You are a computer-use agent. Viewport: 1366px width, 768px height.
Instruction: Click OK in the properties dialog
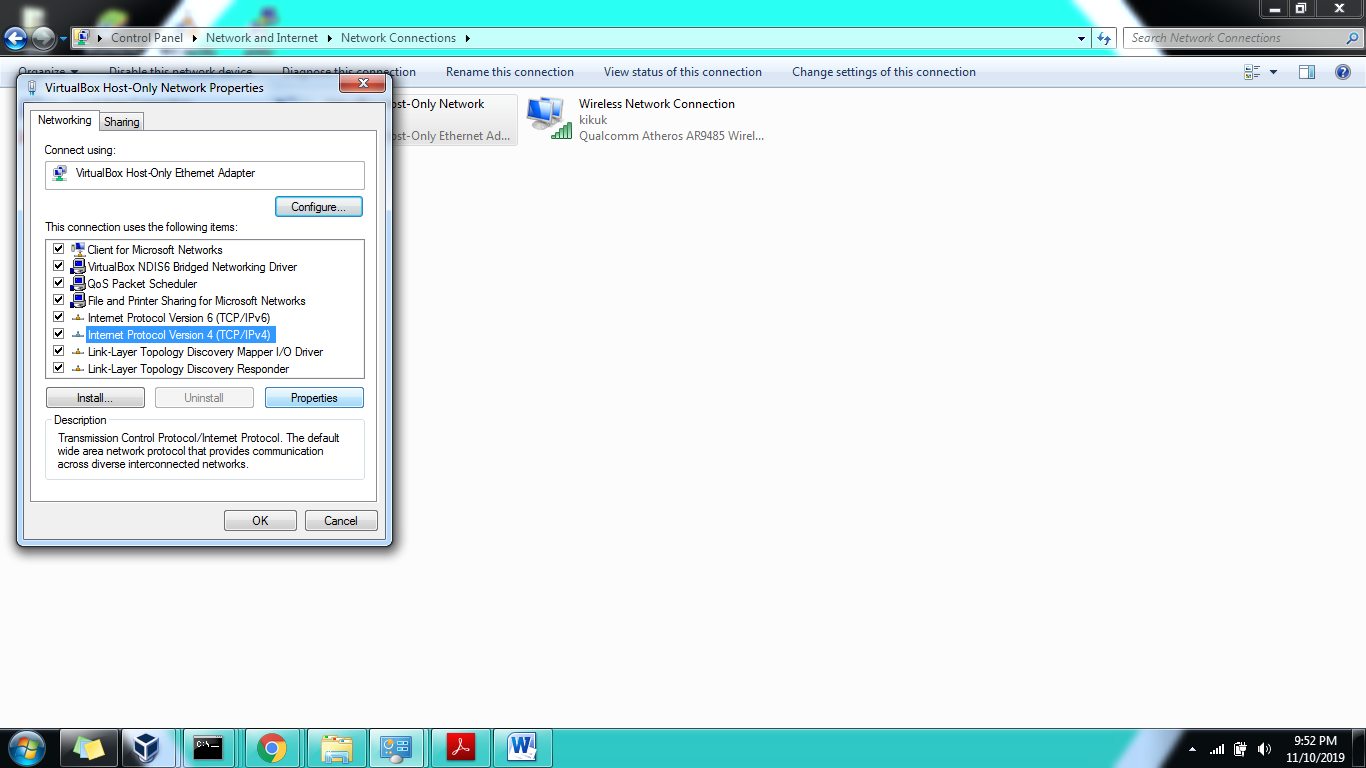(260, 521)
